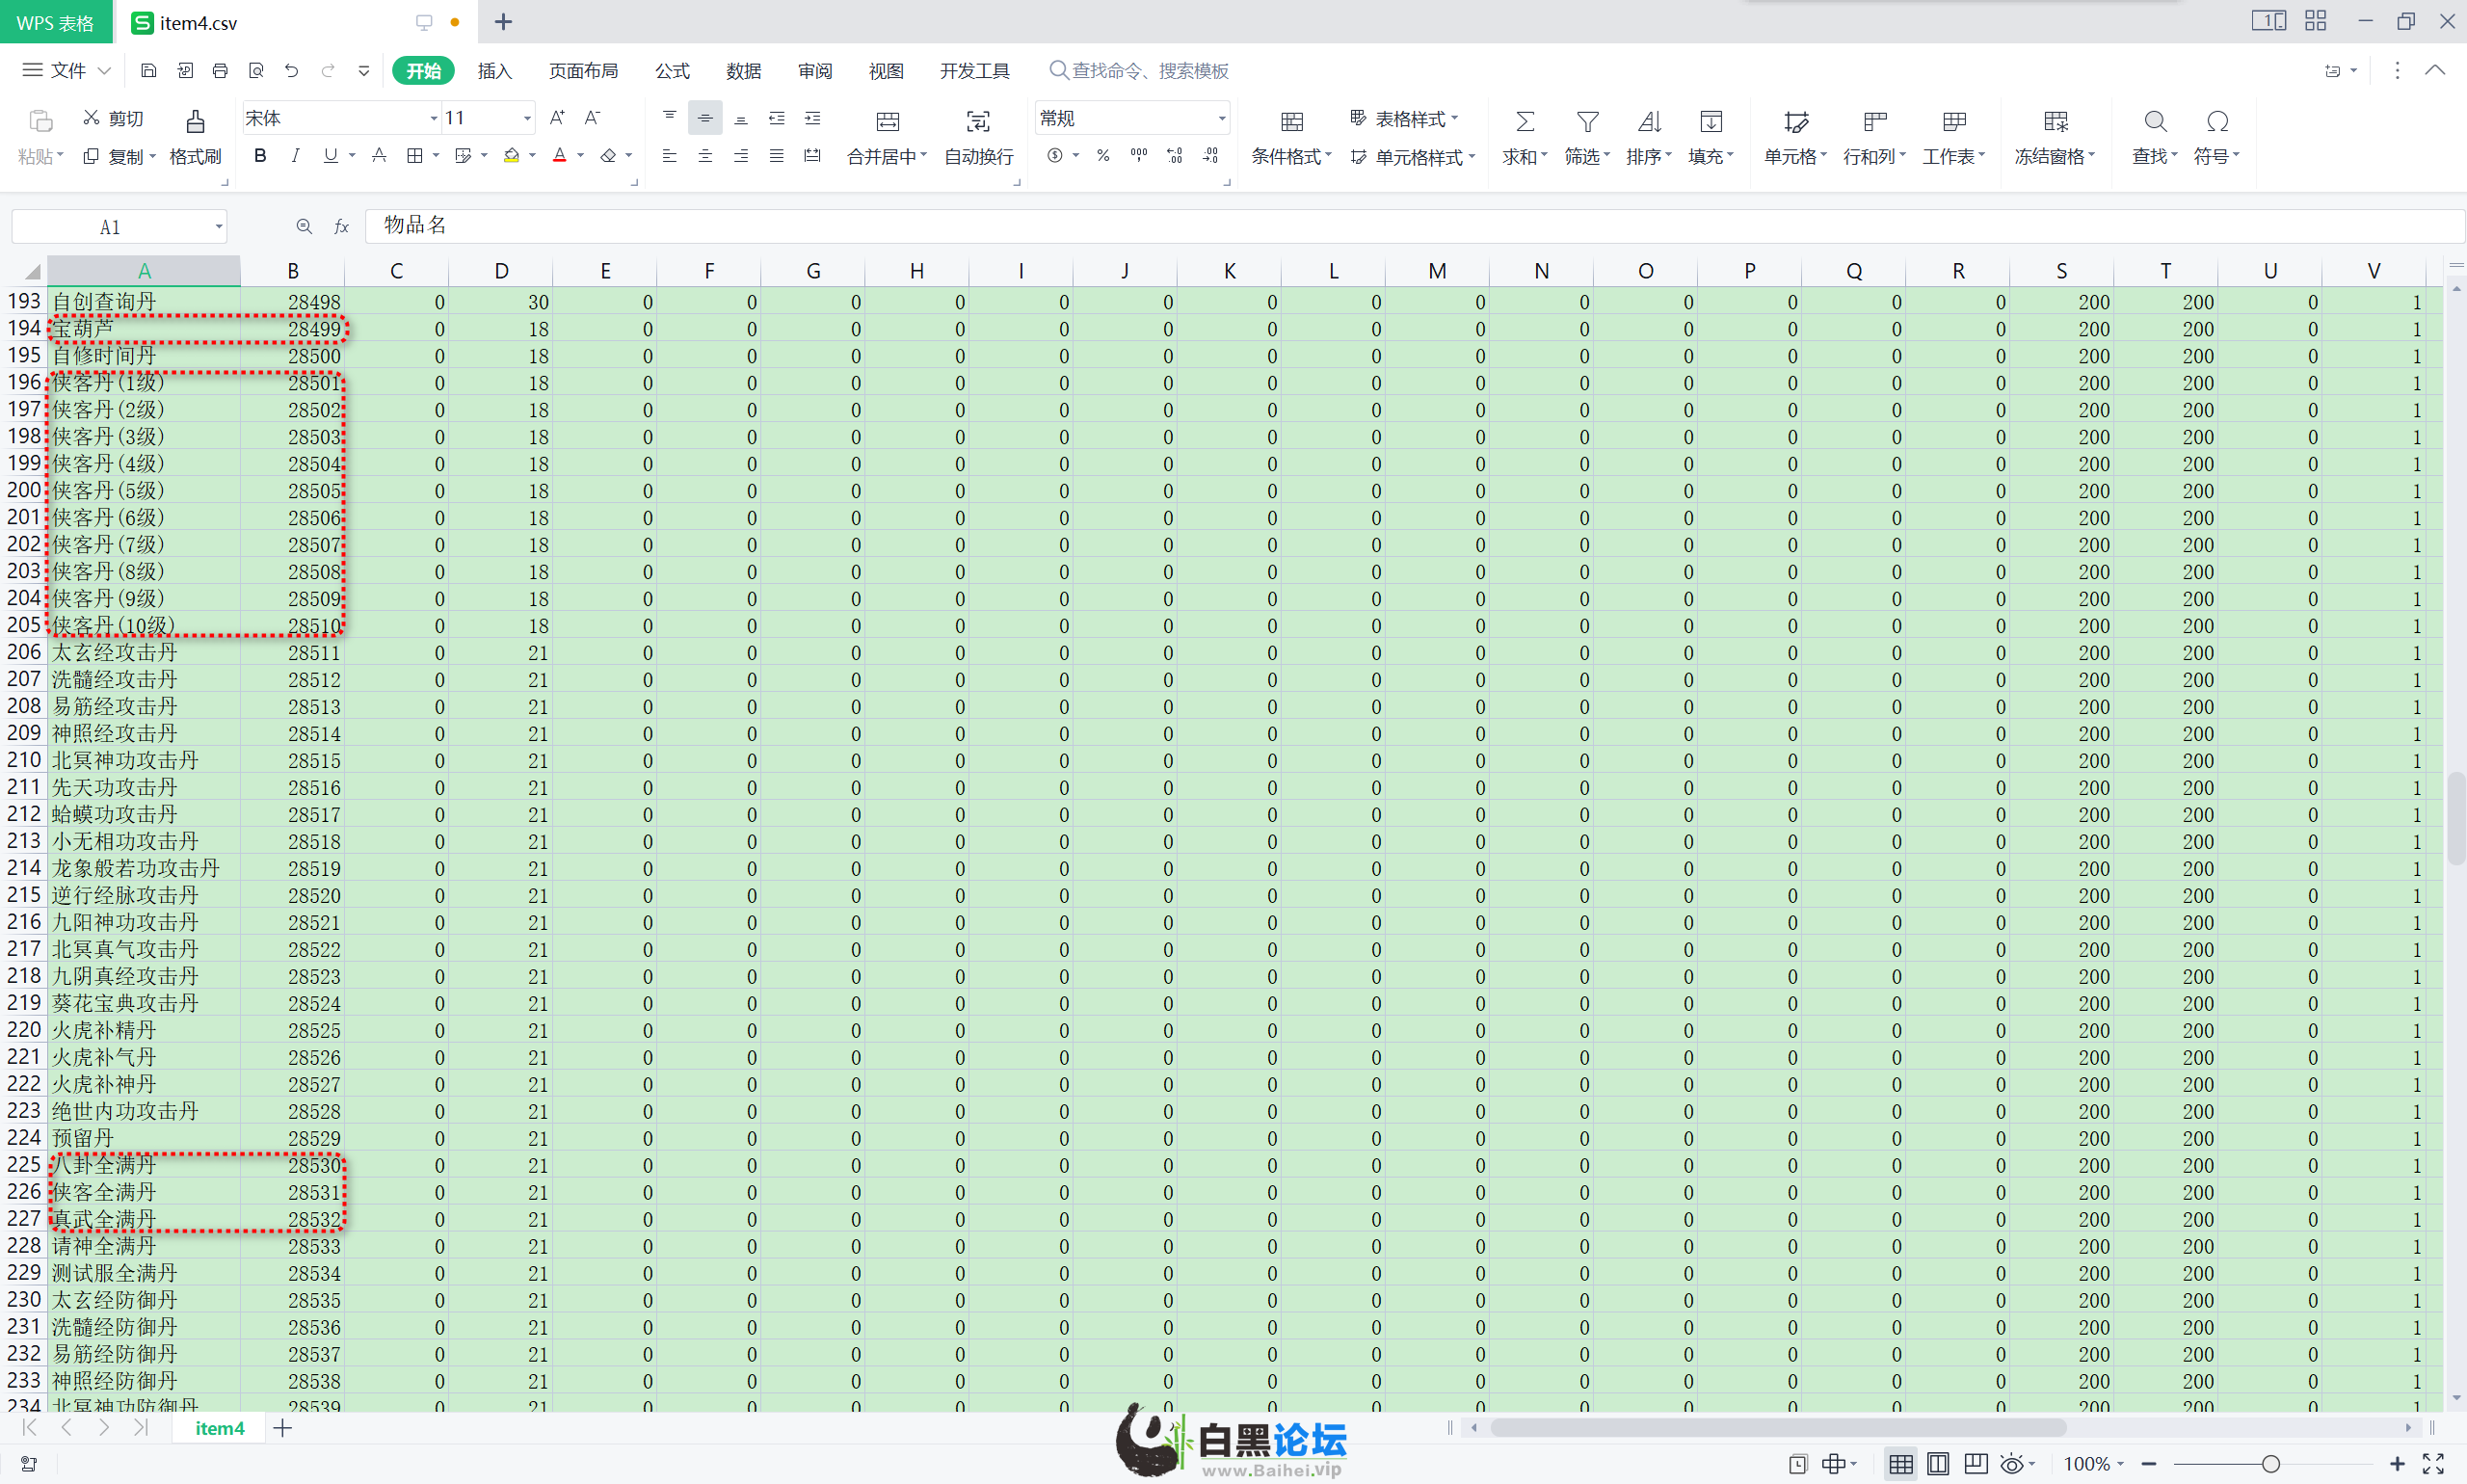Open the font name dropdown

[x=433, y=119]
